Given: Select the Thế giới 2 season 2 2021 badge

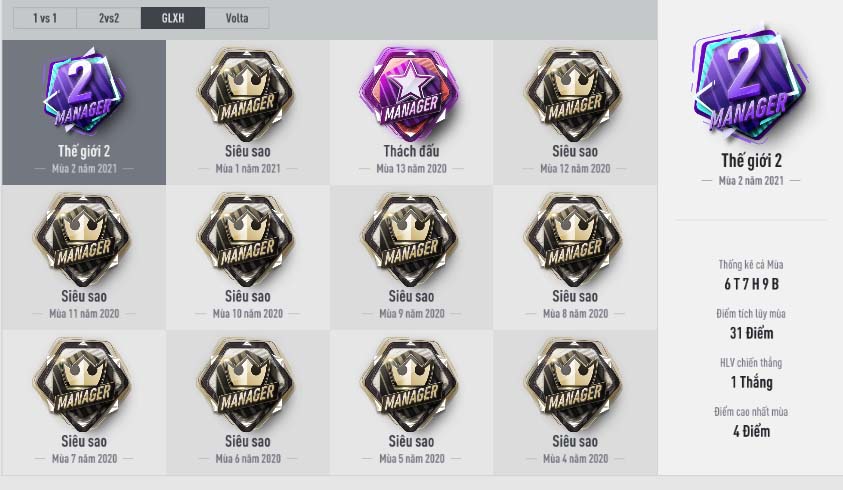Looking at the screenshot, I should coord(84,112).
